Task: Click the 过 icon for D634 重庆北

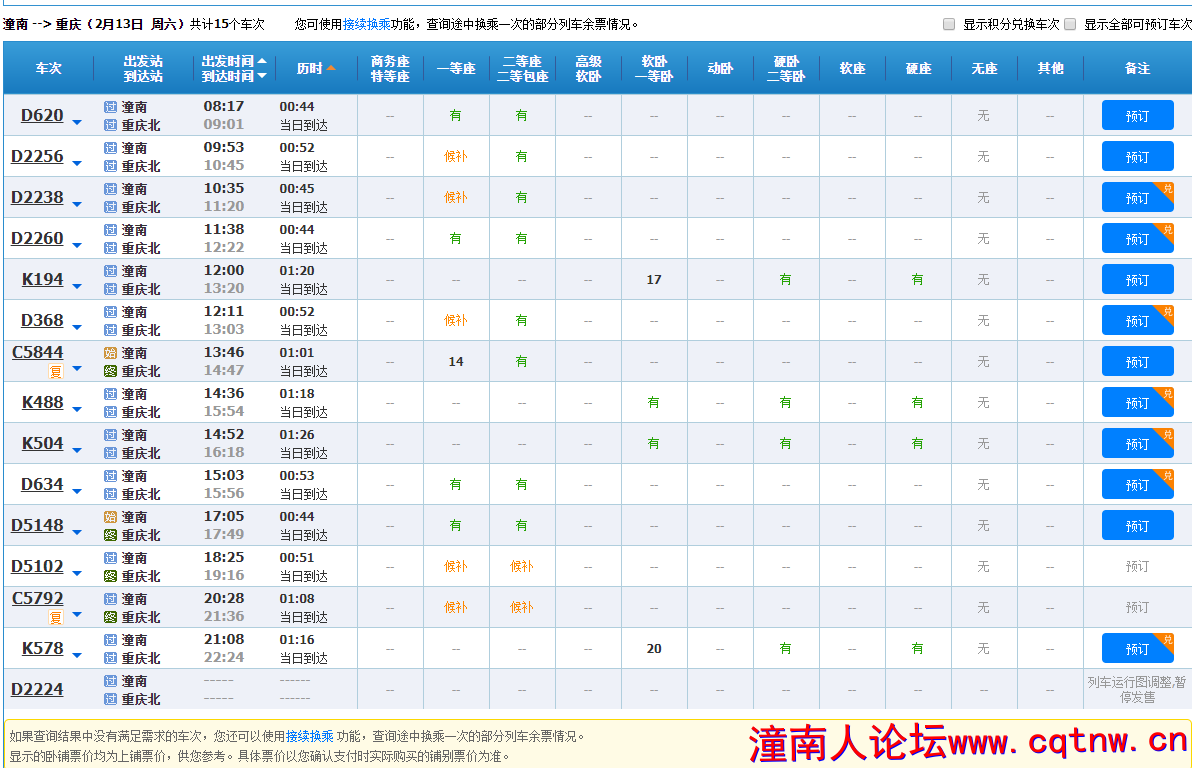Action: [110, 494]
